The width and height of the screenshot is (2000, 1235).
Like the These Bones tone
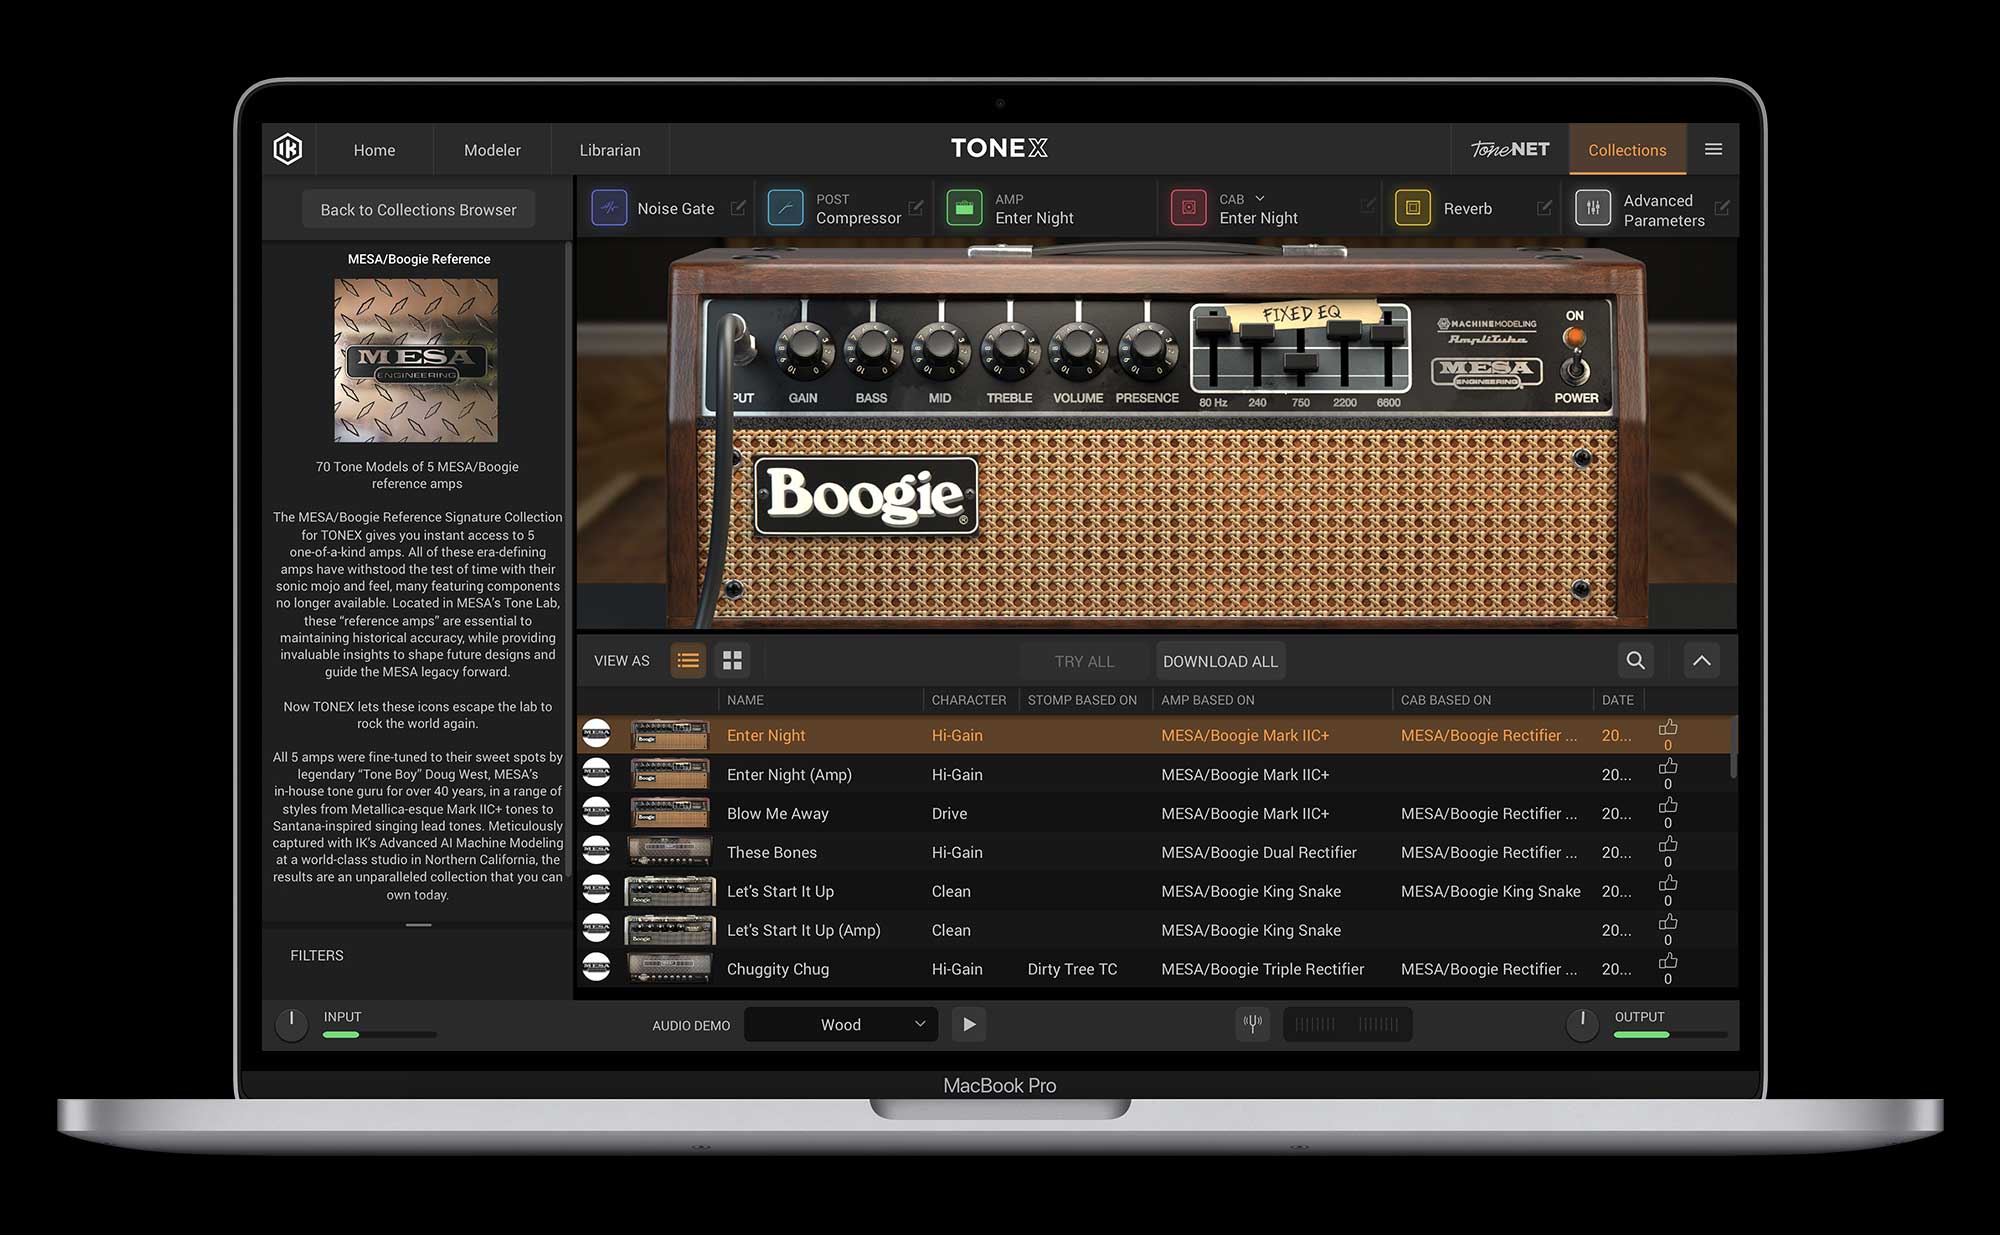point(1667,845)
